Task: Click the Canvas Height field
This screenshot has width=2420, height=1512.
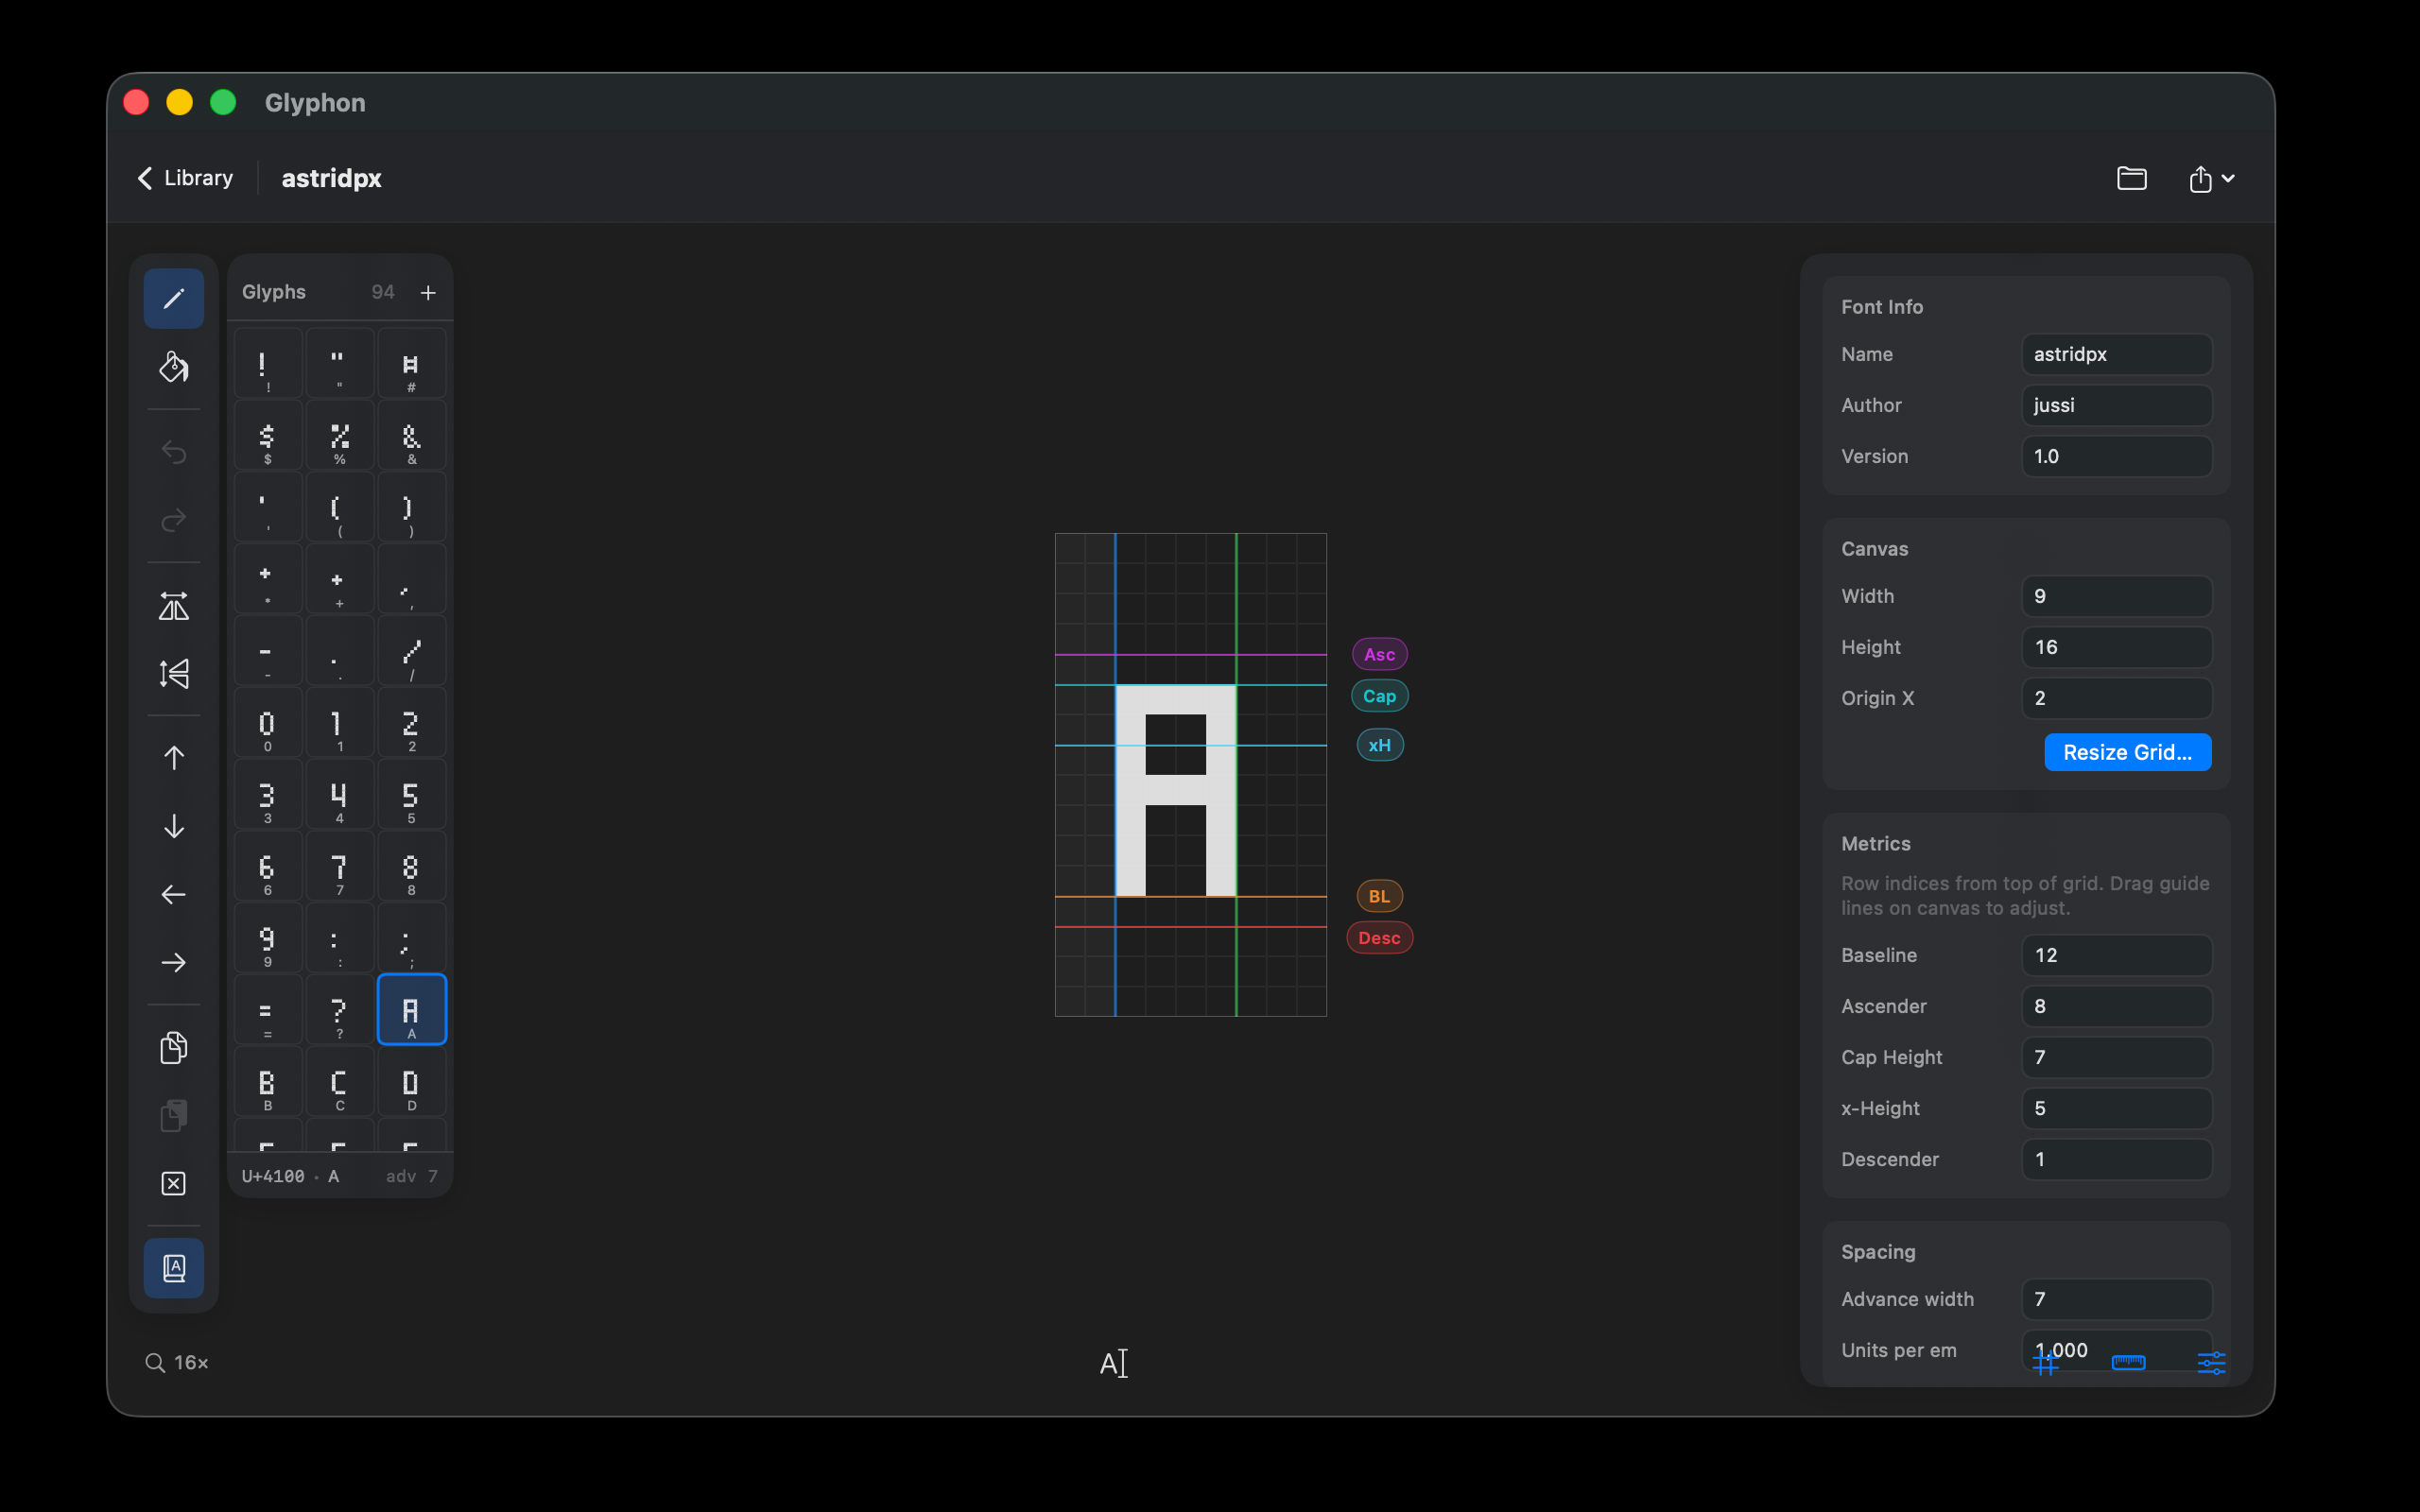Action: tap(2116, 647)
